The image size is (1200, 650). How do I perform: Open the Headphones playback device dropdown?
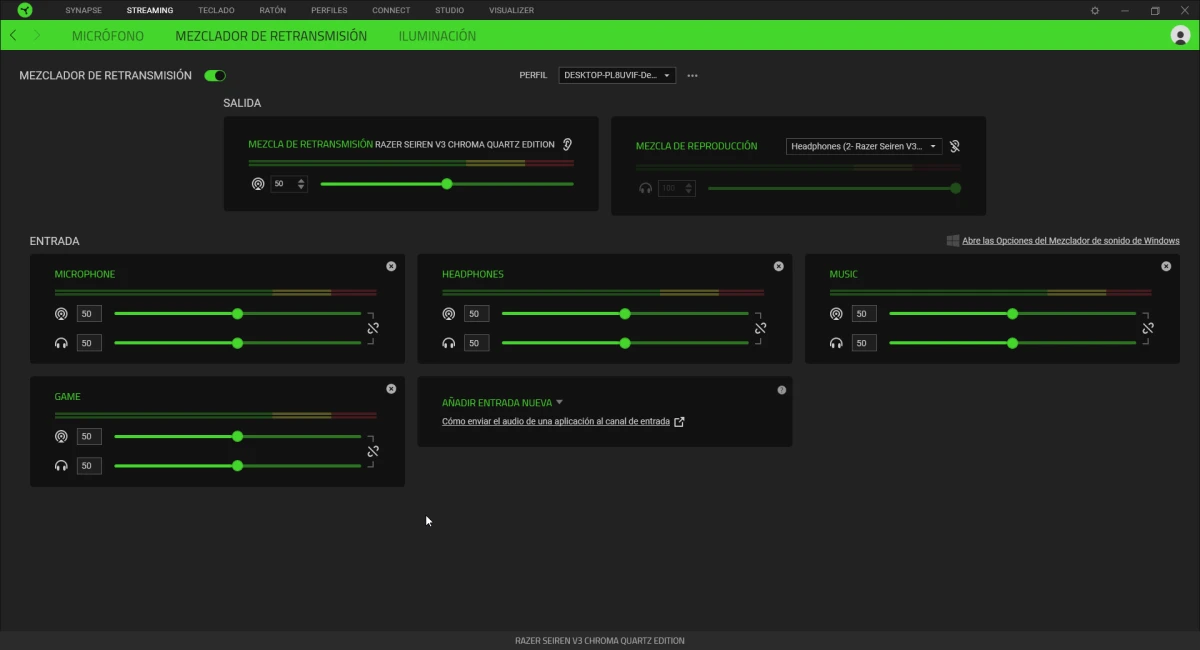(x=864, y=146)
